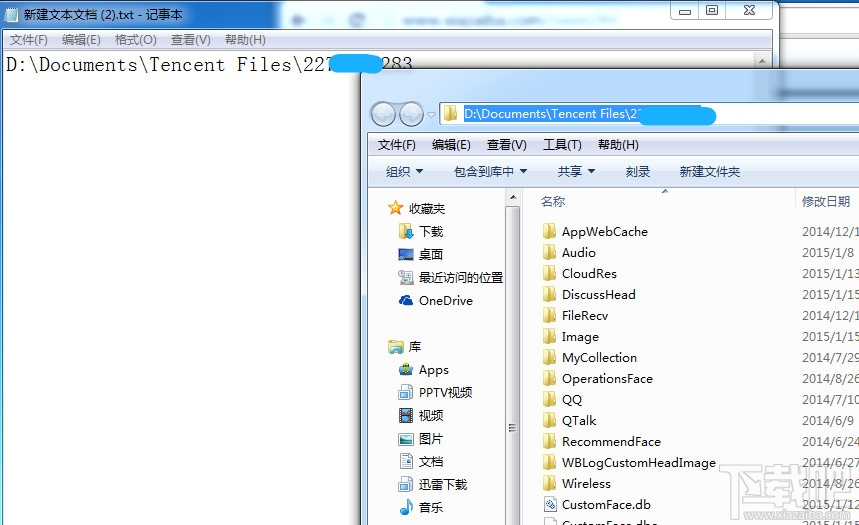Select the CloudRes folder
The height and width of the screenshot is (525, 859).
(589, 273)
